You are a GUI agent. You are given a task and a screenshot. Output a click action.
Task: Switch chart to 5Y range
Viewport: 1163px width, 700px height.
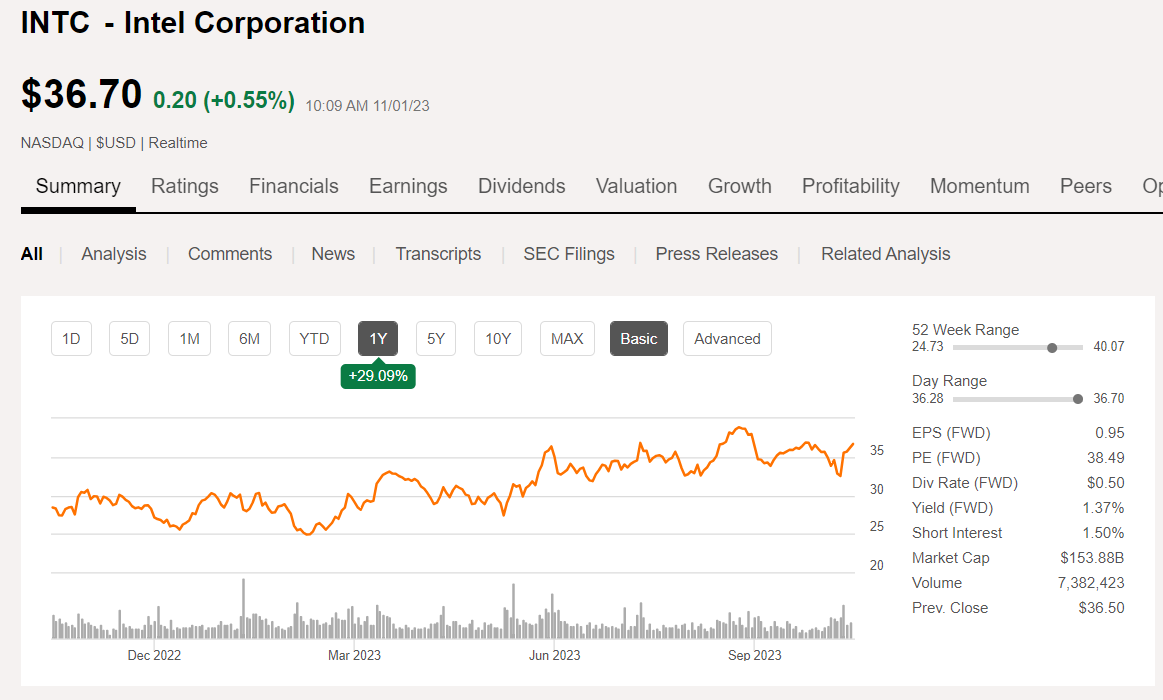[436, 339]
